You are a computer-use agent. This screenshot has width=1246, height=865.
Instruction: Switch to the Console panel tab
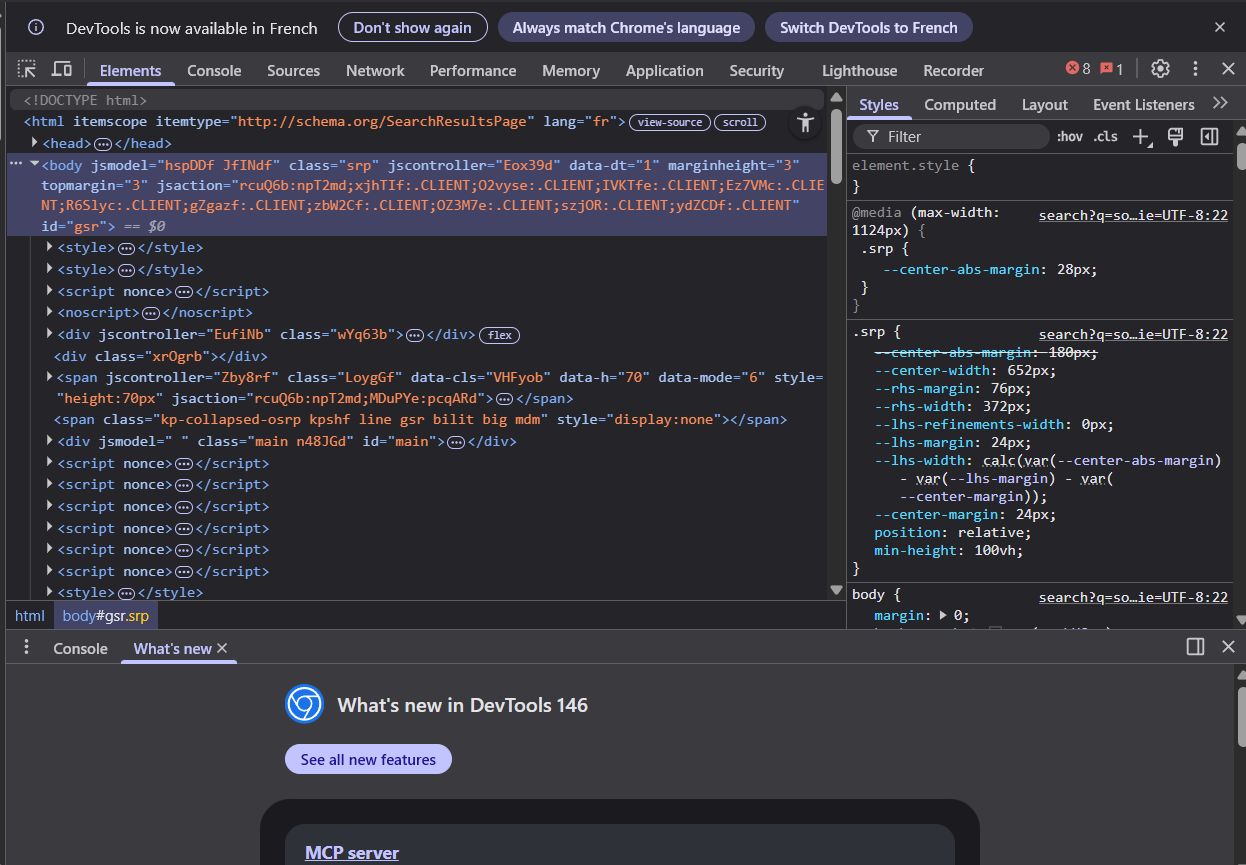[x=214, y=70]
